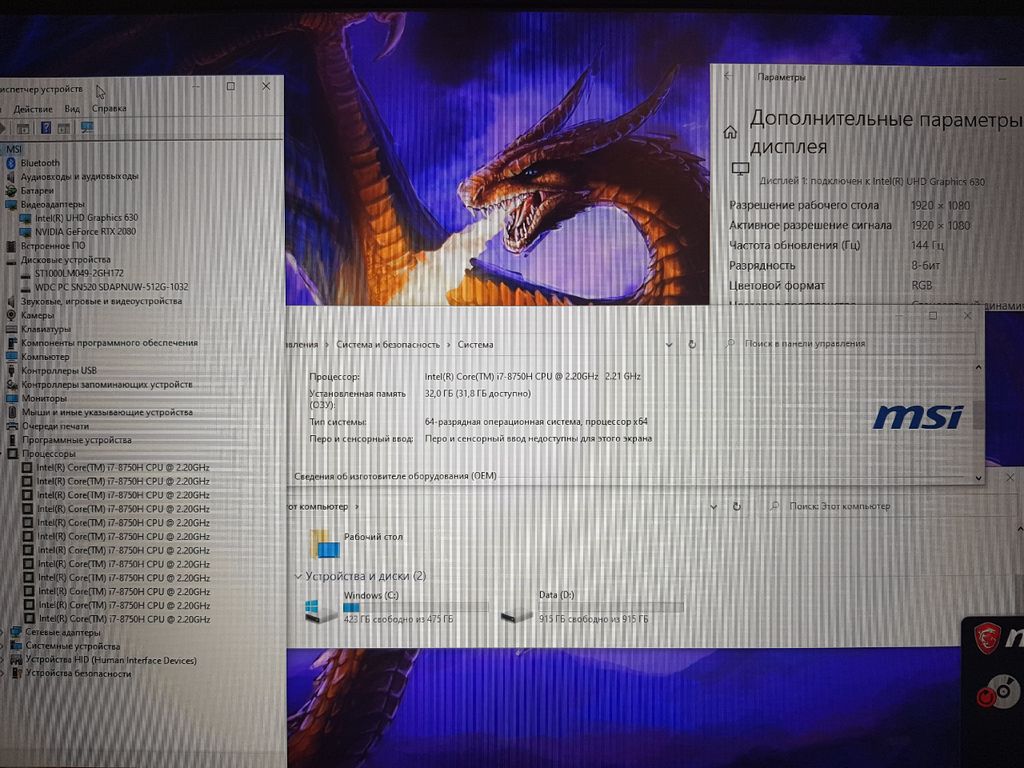The height and width of the screenshot is (768, 1024).
Task: Click the Data (D:) free space bar
Action: (611, 607)
